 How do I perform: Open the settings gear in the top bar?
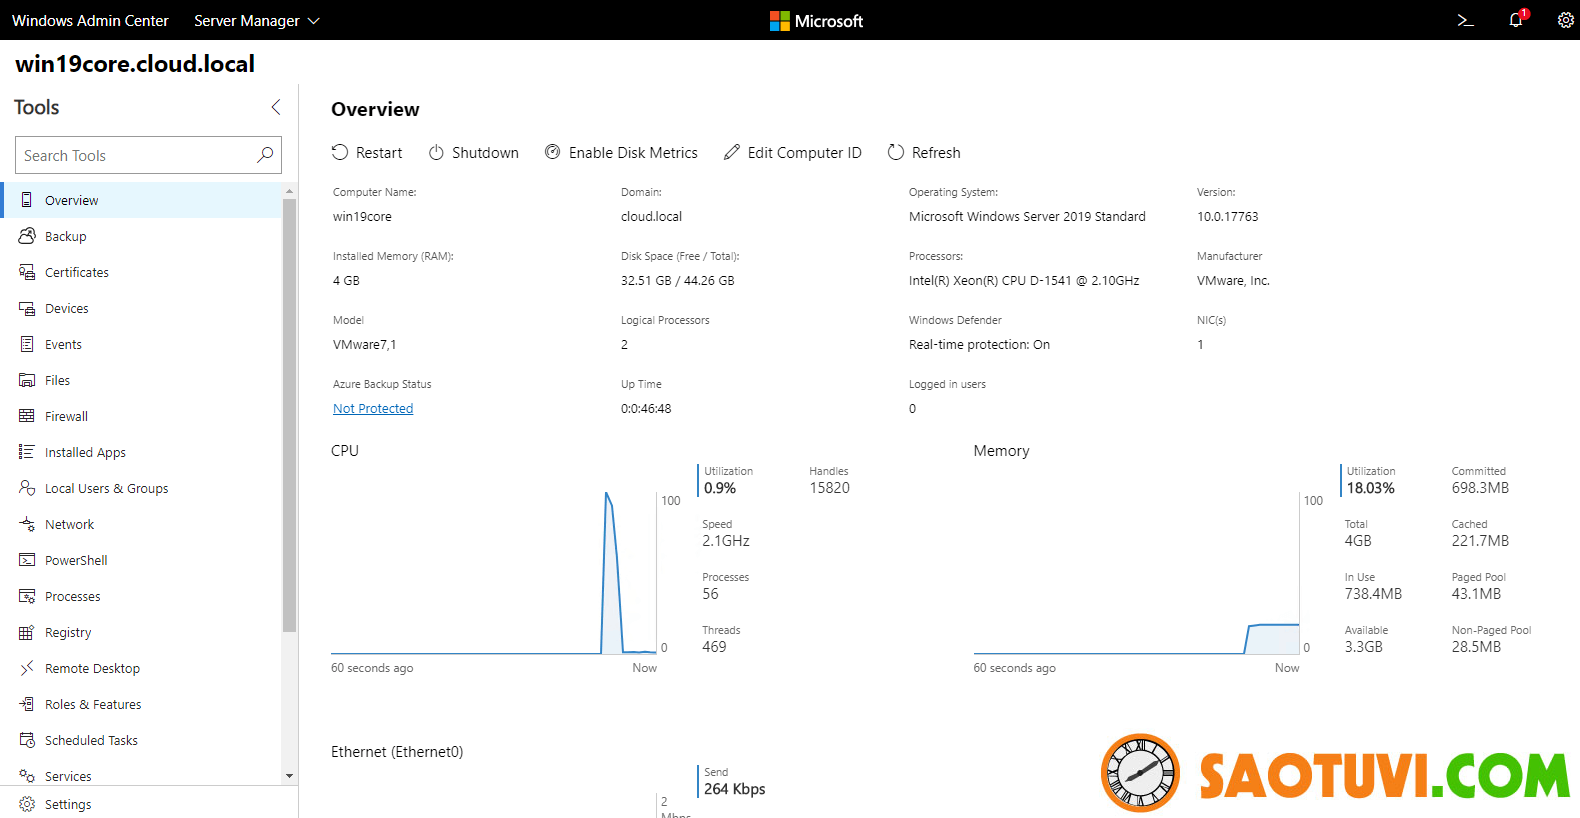pos(1565,20)
